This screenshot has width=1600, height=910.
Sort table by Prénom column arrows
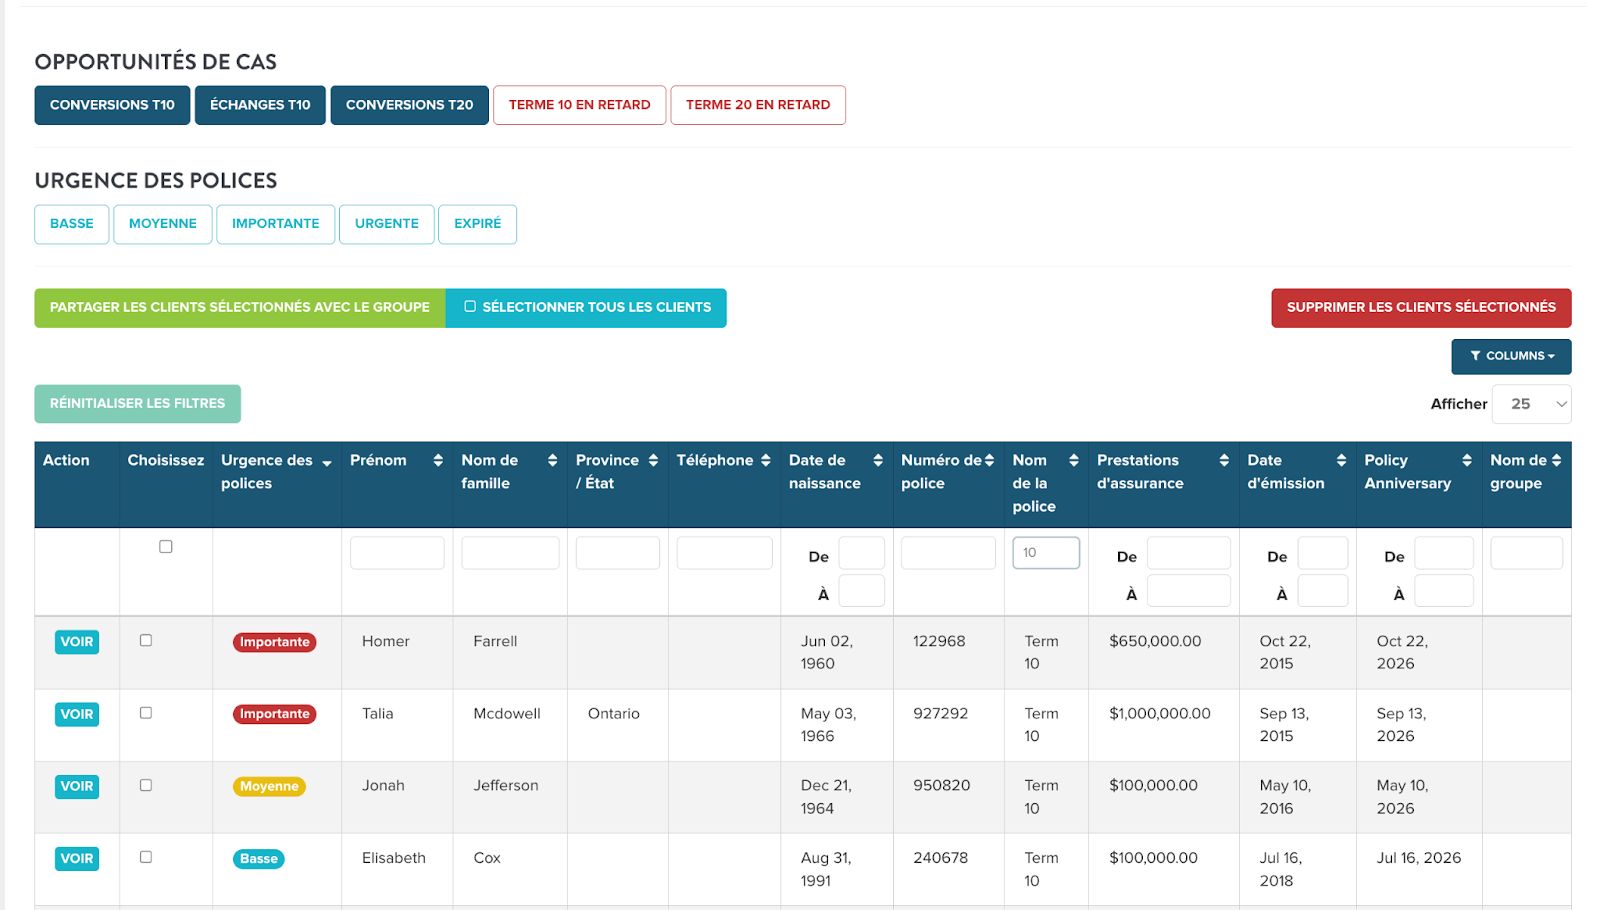pyautogui.click(x=437, y=460)
